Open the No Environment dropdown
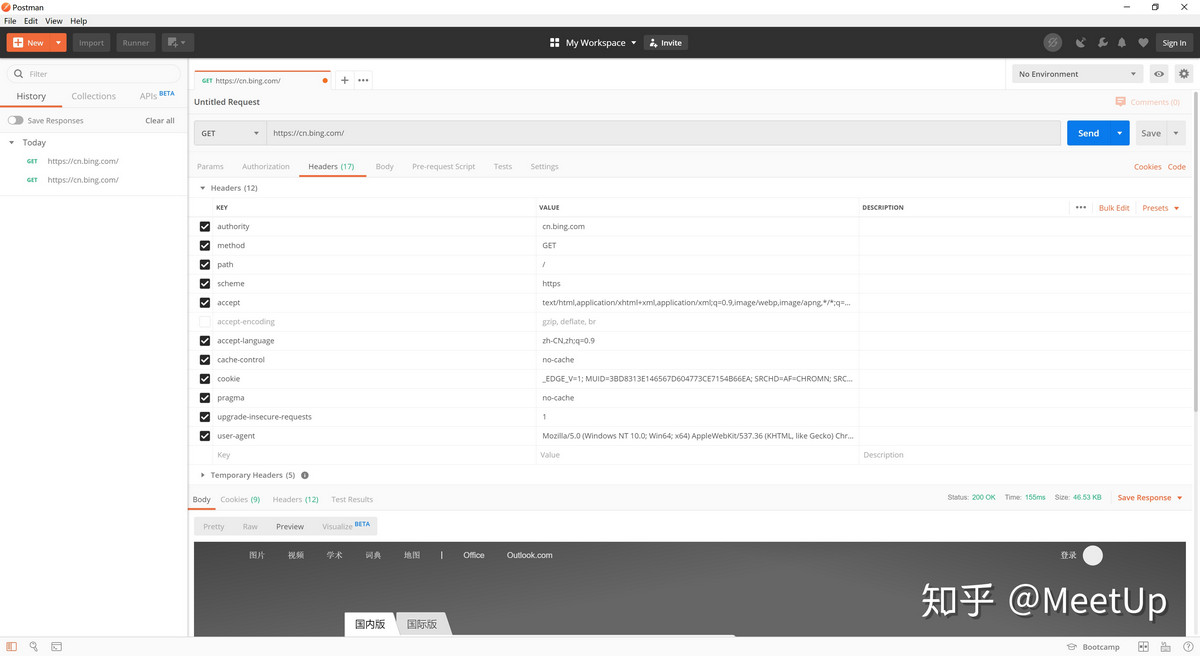The width and height of the screenshot is (1200, 656). coord(1077,73)
